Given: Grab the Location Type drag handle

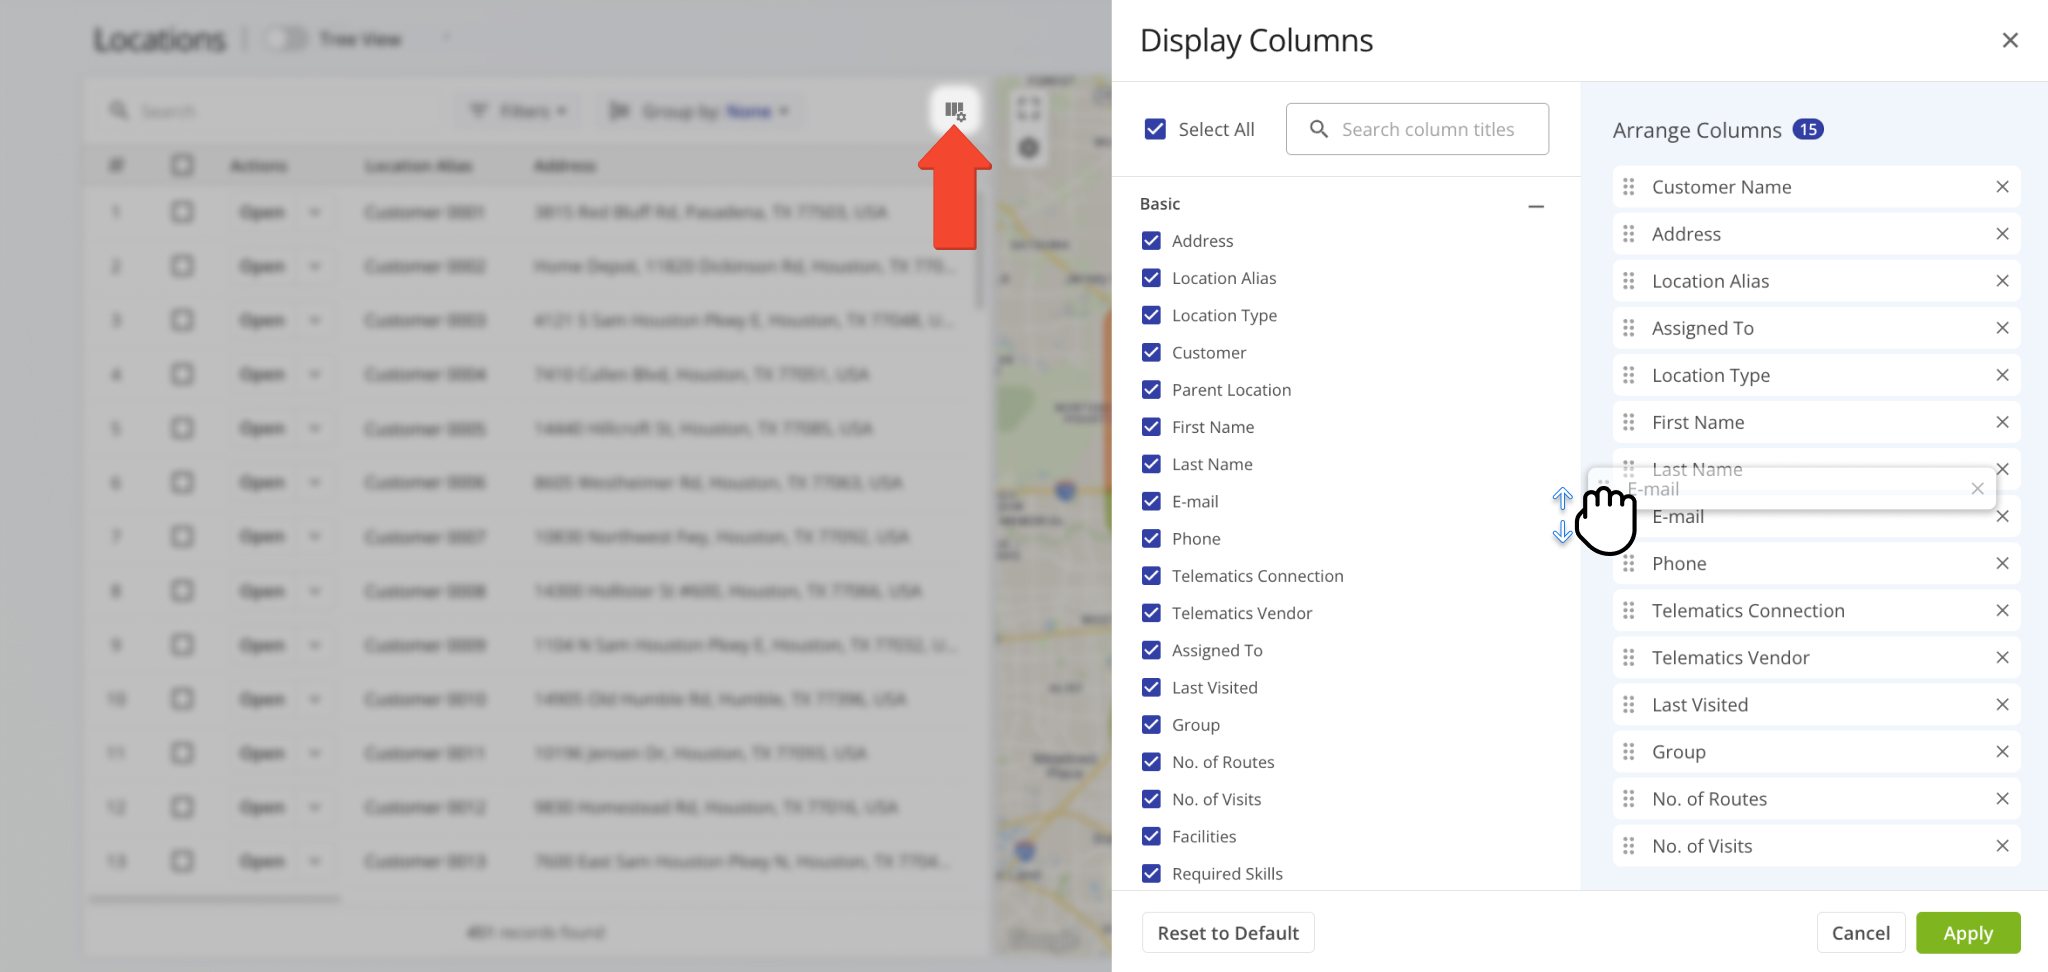Looking at the screenshot, I should point(1629,375).
